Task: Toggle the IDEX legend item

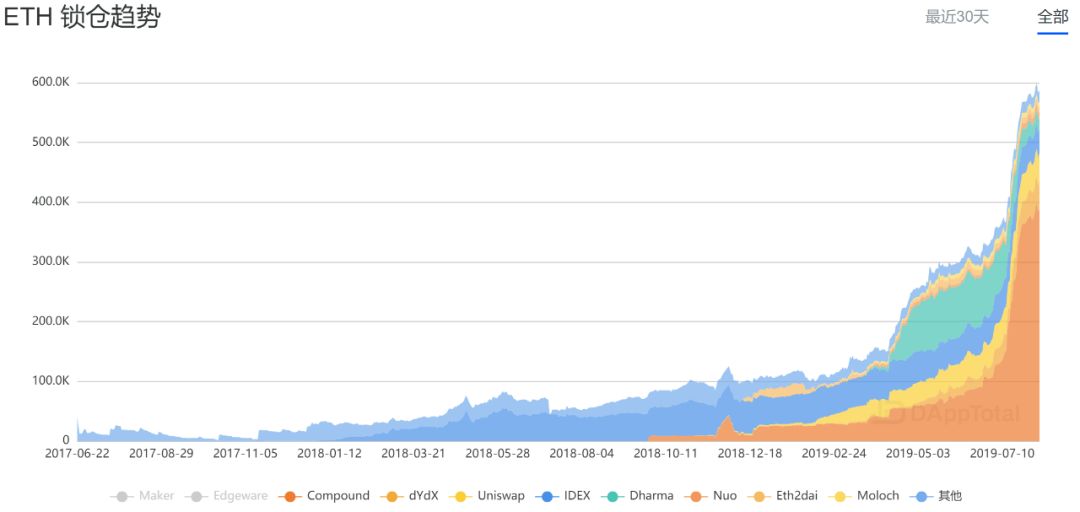Action: pos(562,495)
